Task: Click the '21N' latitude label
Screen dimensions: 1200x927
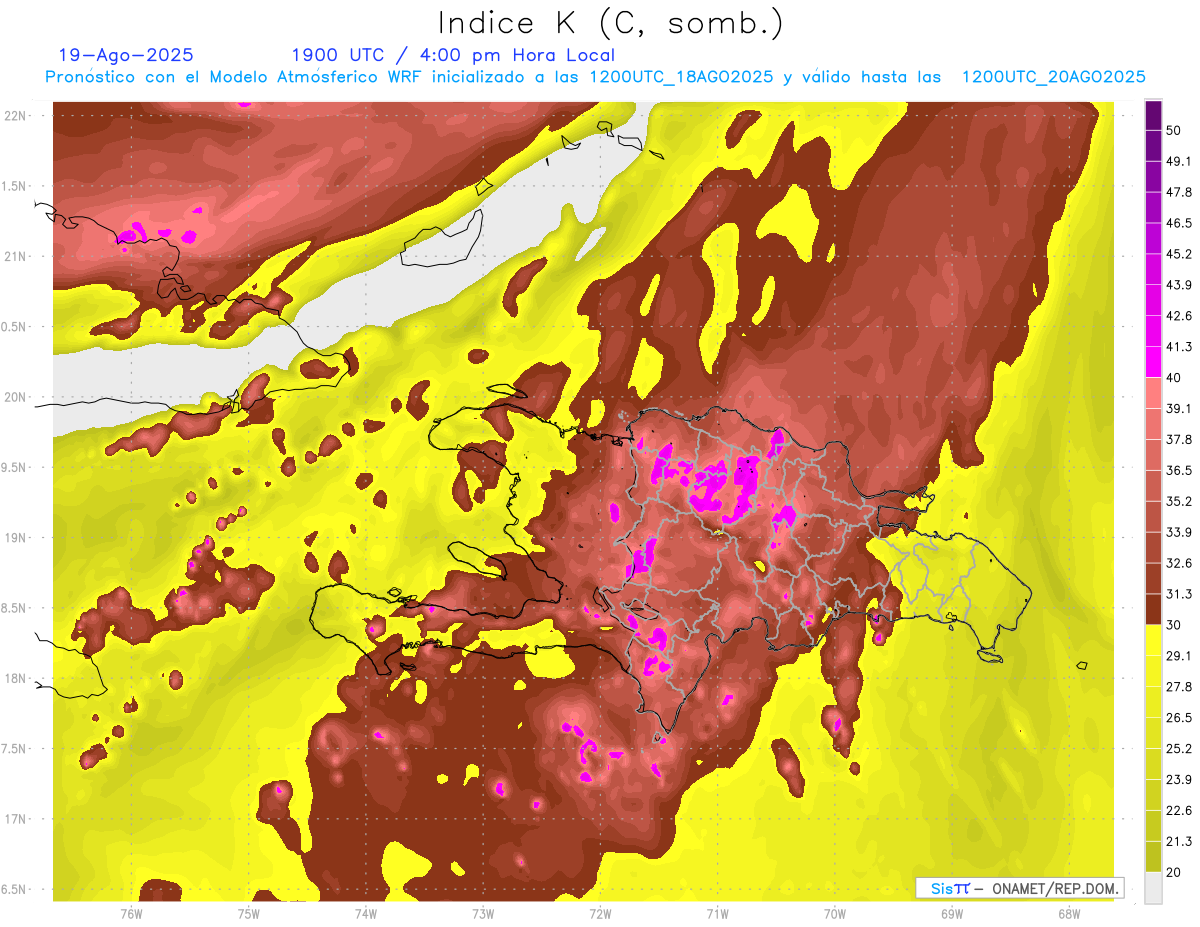Action: [x=14, y=257]
